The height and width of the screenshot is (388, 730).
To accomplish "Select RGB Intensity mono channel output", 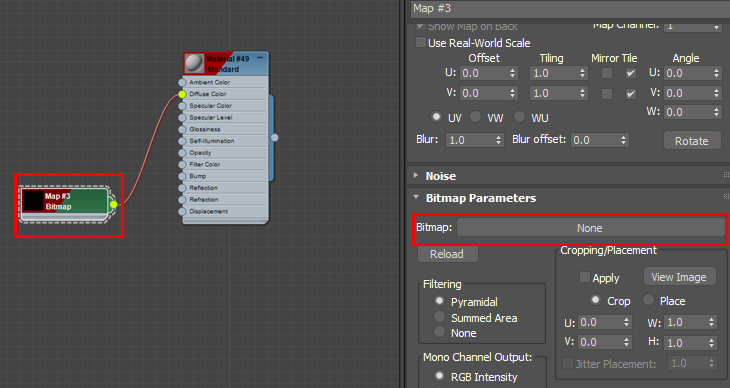I will [439, 375].
